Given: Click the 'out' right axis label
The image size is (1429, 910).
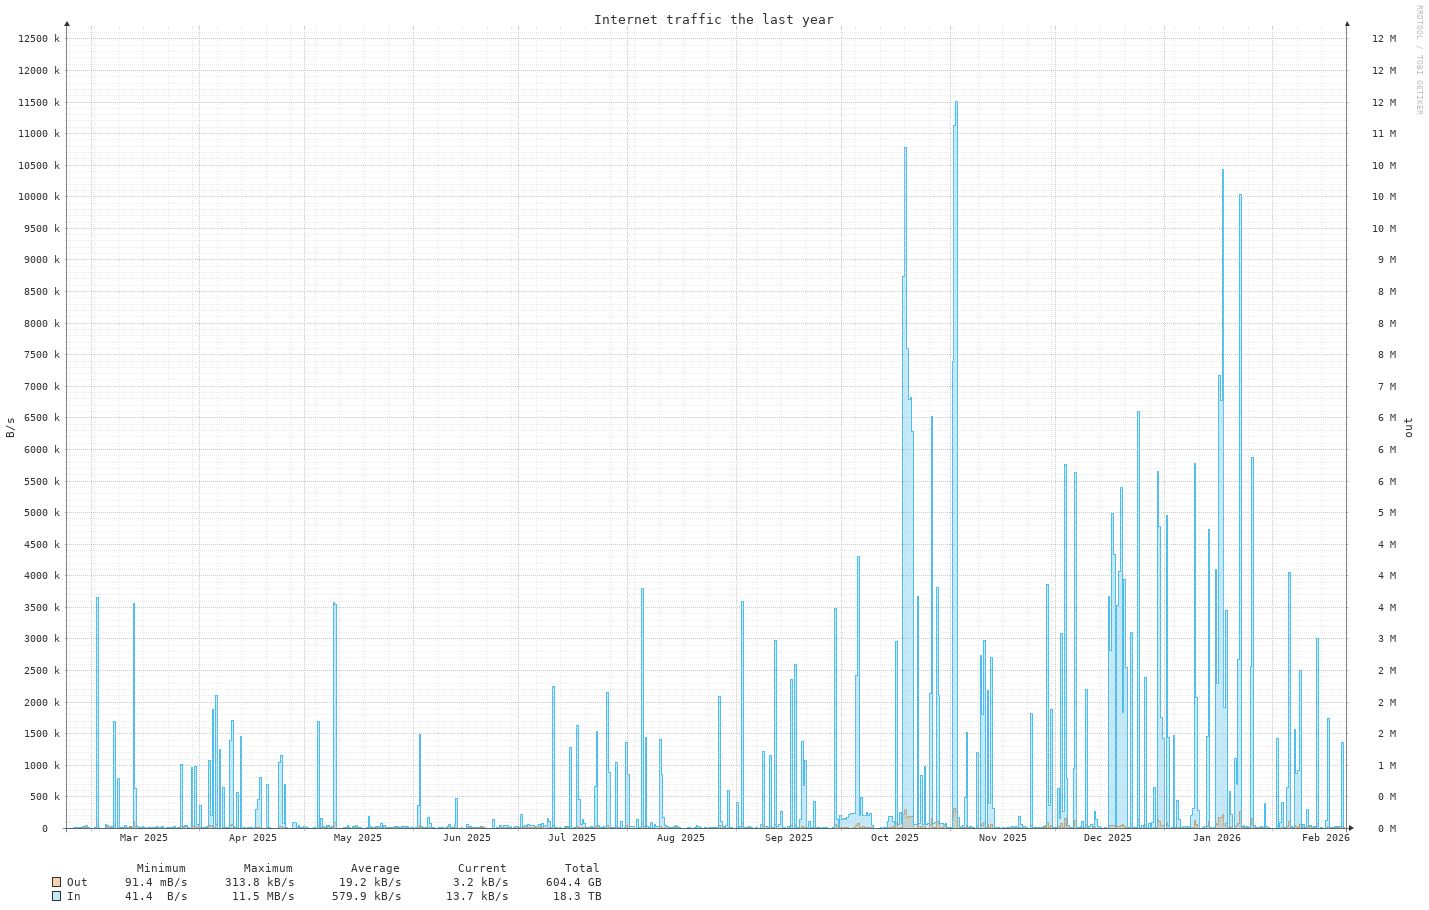Looking at the screenshot, I should [x=1408, y=427].
